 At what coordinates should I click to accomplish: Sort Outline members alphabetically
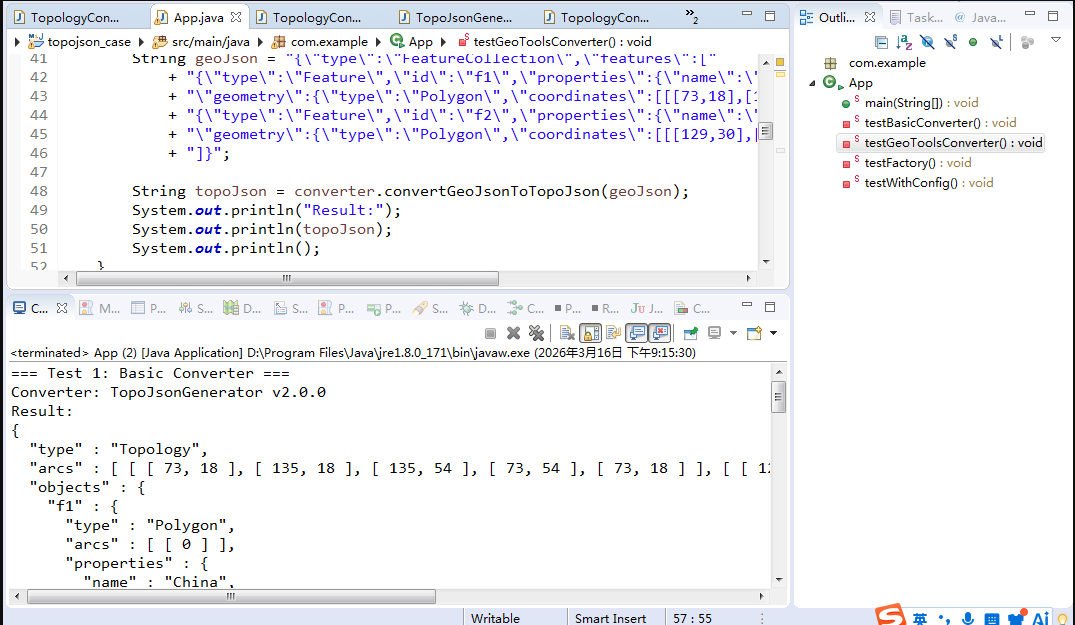(904, 42)
